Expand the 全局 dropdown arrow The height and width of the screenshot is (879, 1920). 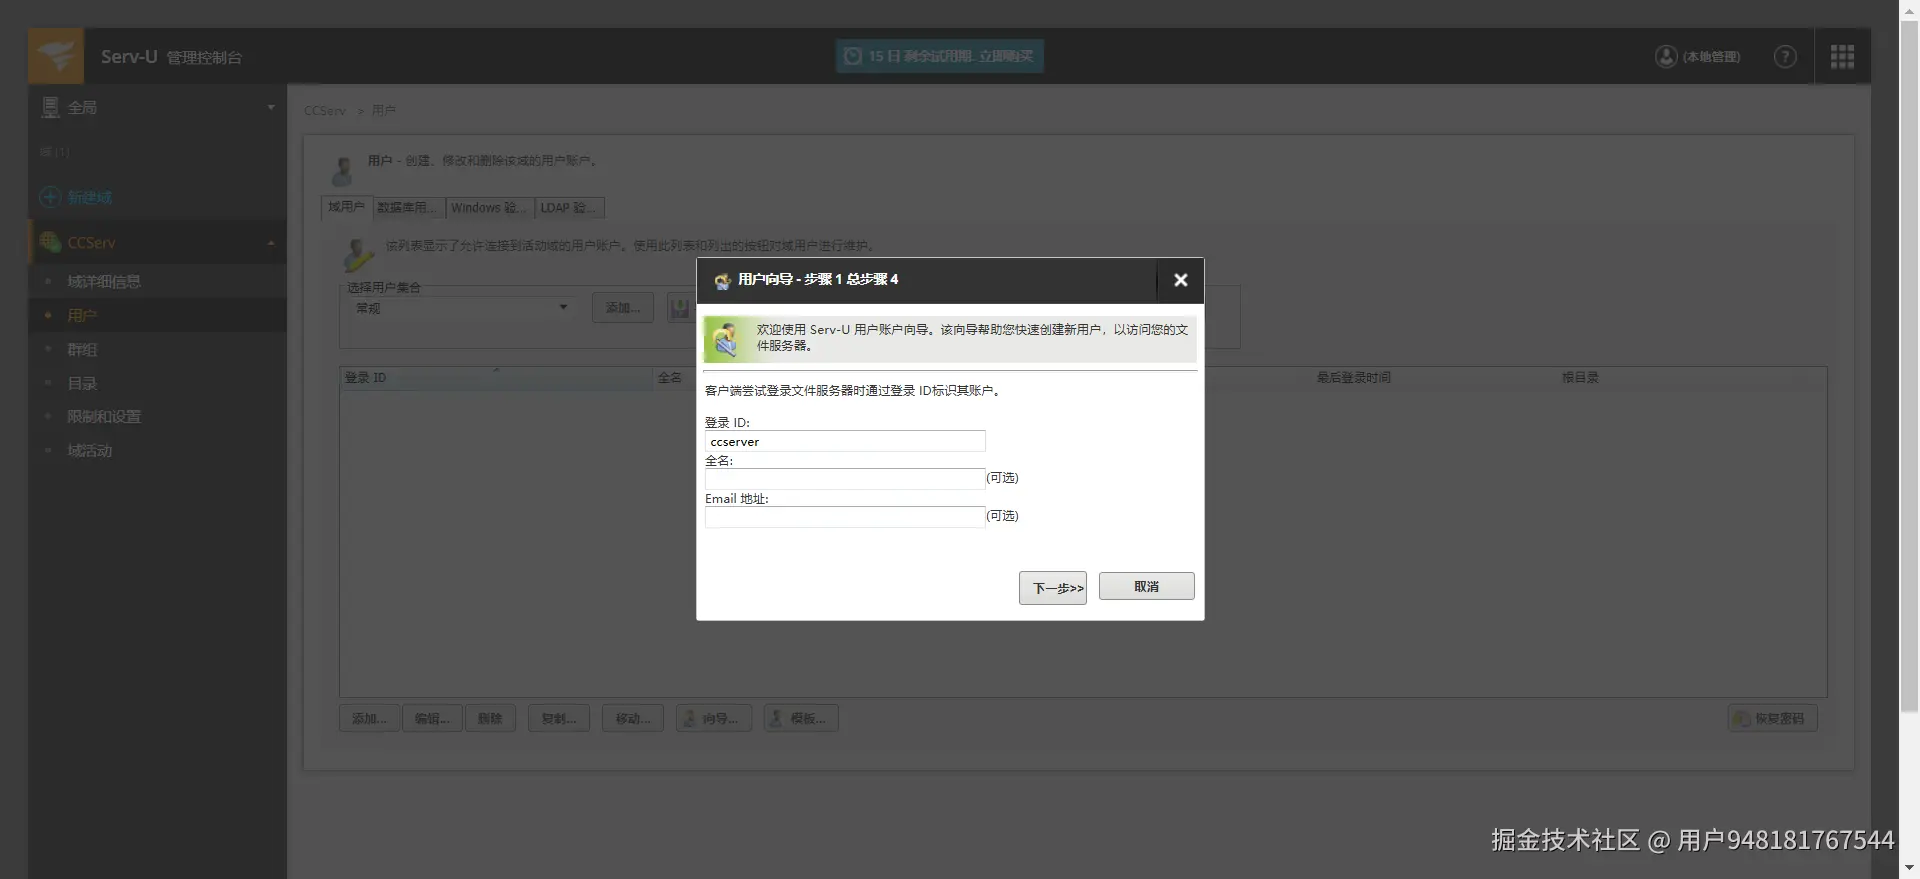click(x=271, y=107)
